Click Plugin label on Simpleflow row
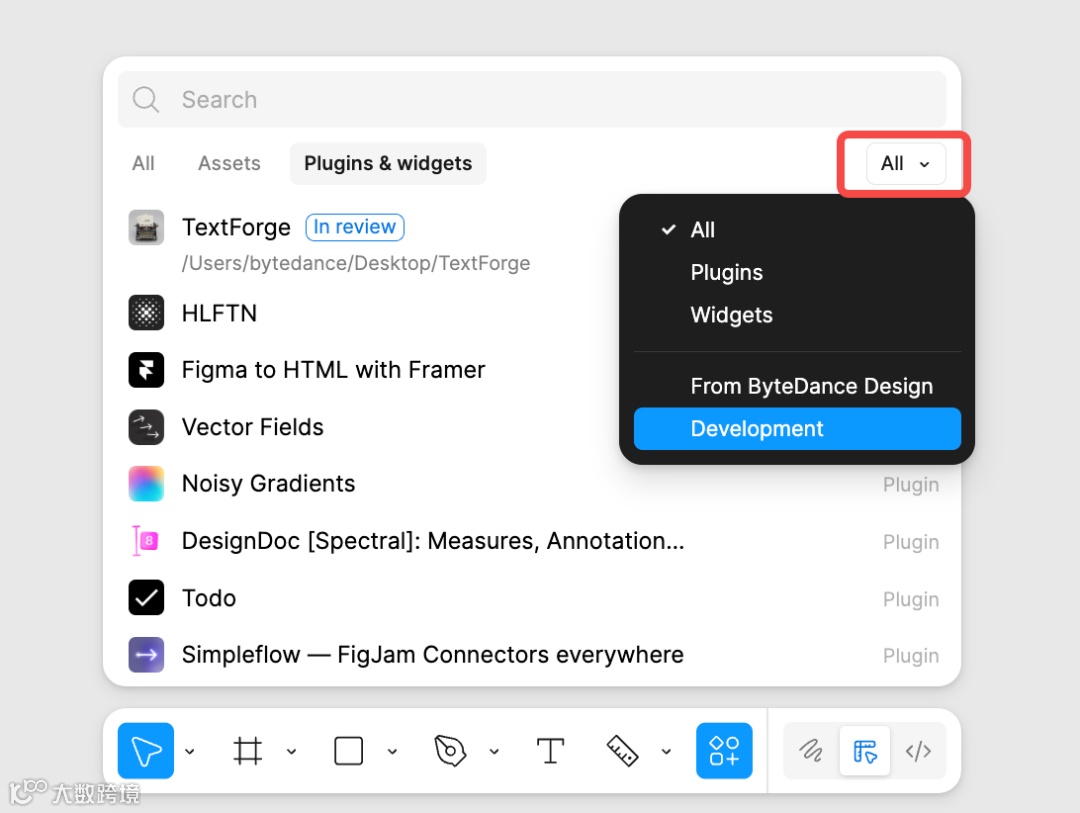1080x813 pixels. point(911,656)
